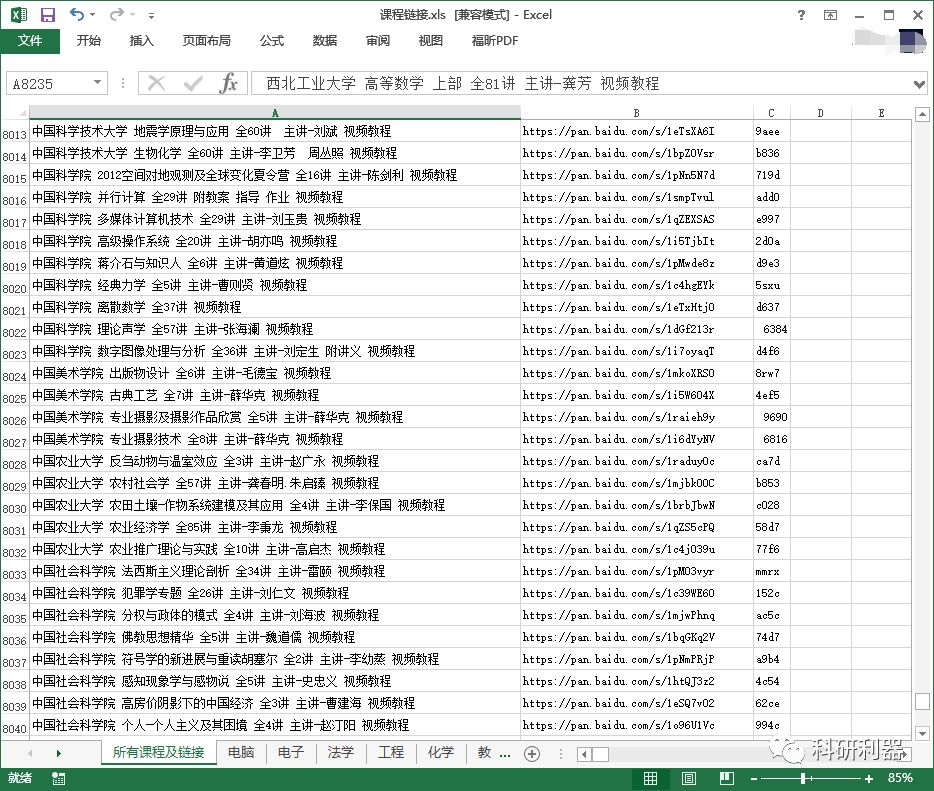Click the Redo arrow icon
Image resolution: width=934 pixels, height=791 pixels.
click(117, 14)
